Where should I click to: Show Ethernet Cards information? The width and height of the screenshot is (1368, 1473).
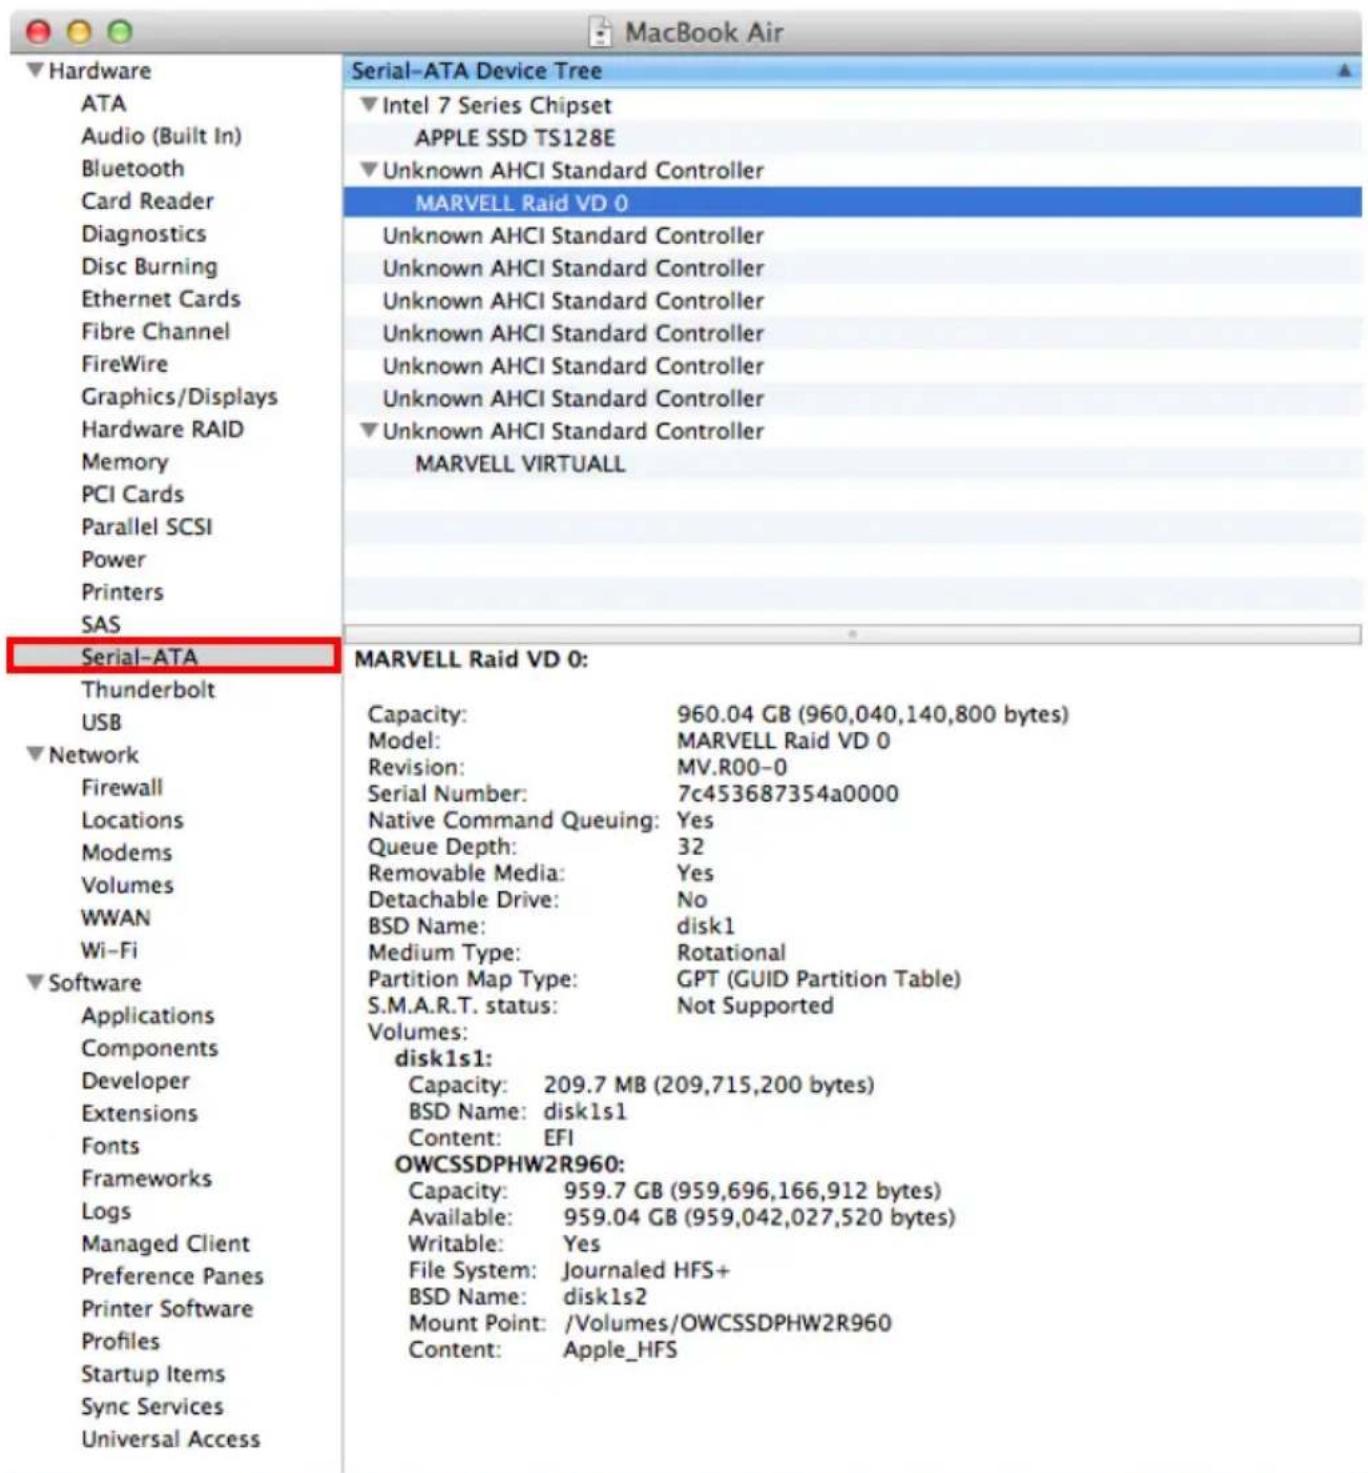click(161, 299)
